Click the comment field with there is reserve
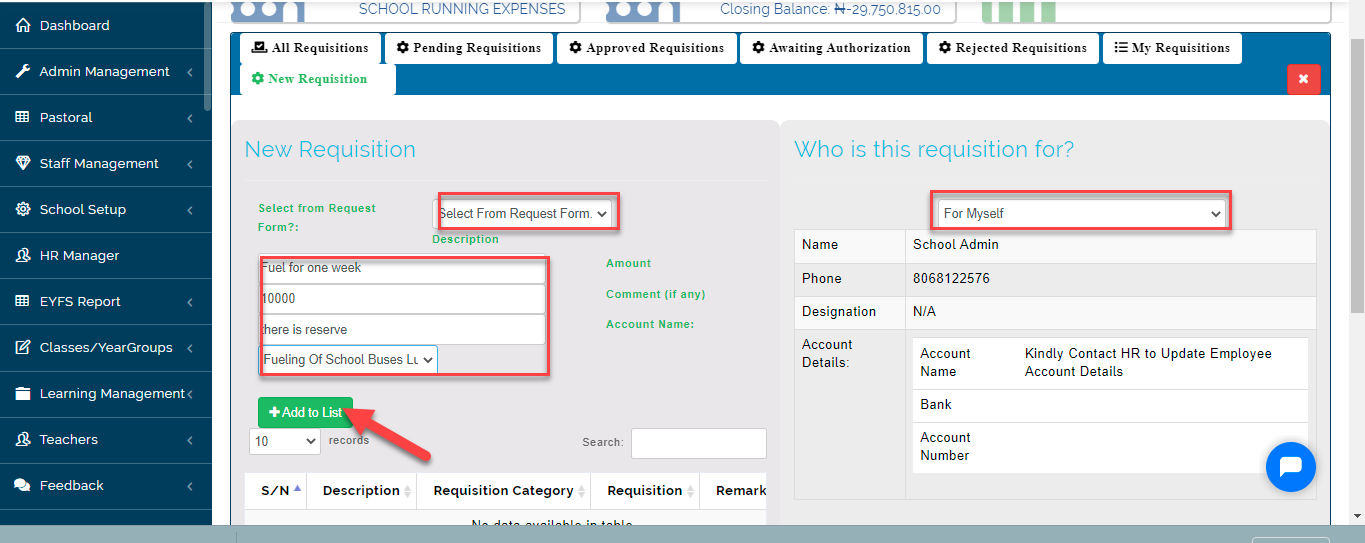The width and height of the screenshot is (1365, 543). [x=403, y=329]
